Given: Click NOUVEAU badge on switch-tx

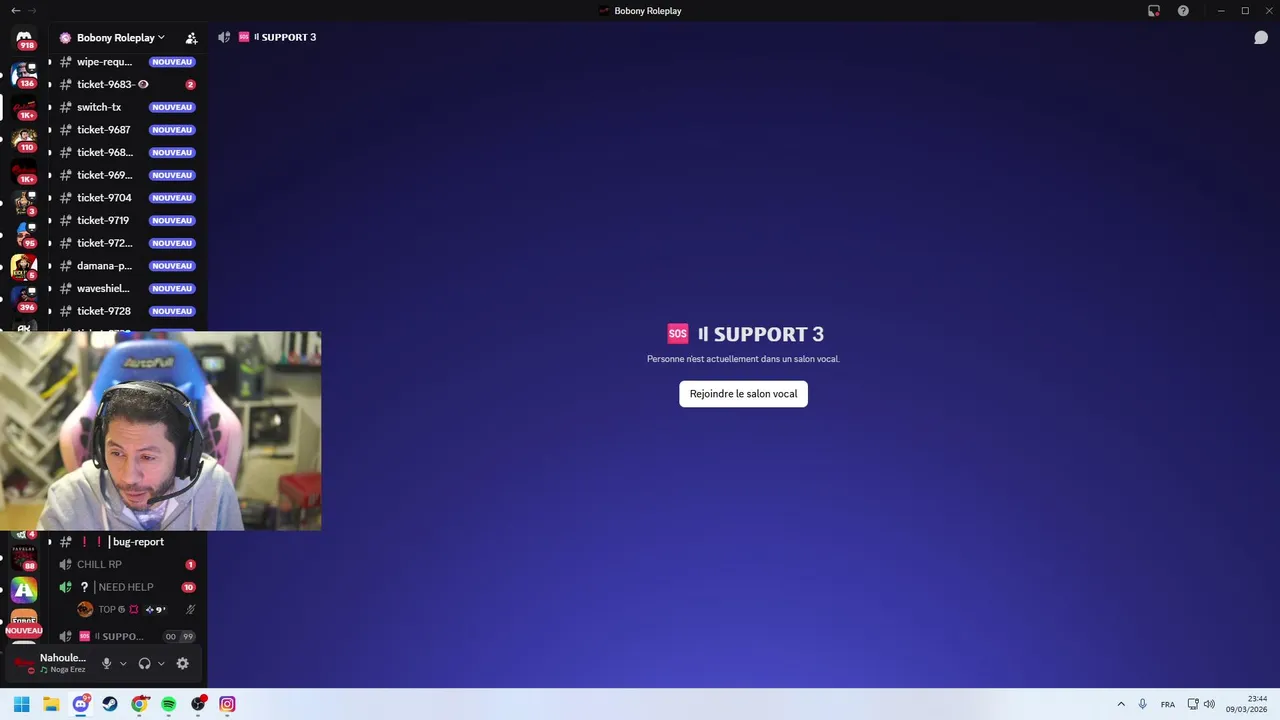Looking at the screenshot, I should point(172,107).
